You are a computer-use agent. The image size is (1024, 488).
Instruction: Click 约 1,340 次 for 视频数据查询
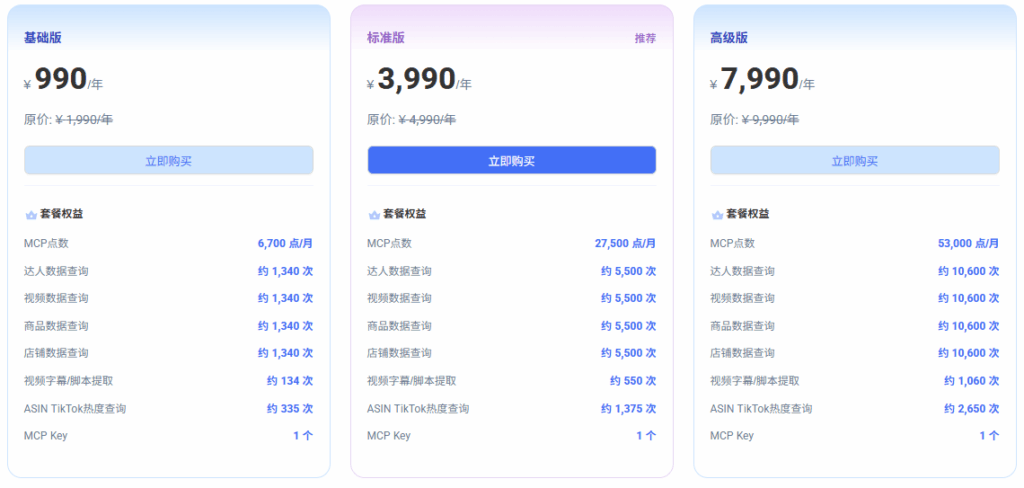tap(285, 299)
